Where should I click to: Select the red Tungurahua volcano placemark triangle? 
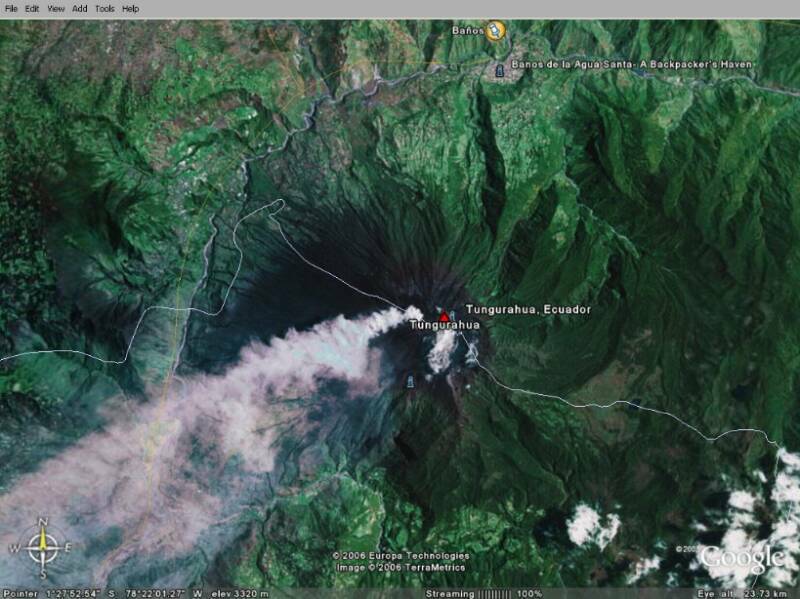(443, 316)
